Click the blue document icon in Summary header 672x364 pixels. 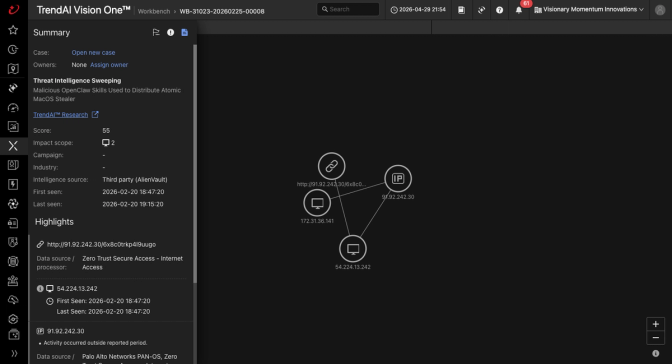185,33
